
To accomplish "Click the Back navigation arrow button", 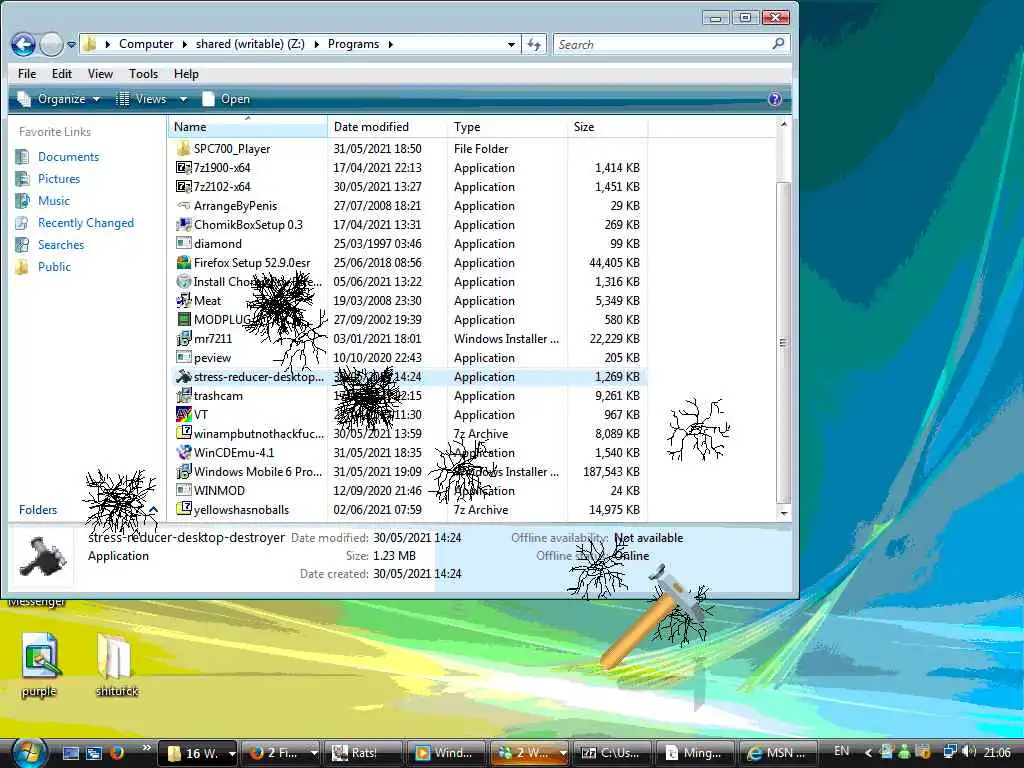I will pos(24,44).
